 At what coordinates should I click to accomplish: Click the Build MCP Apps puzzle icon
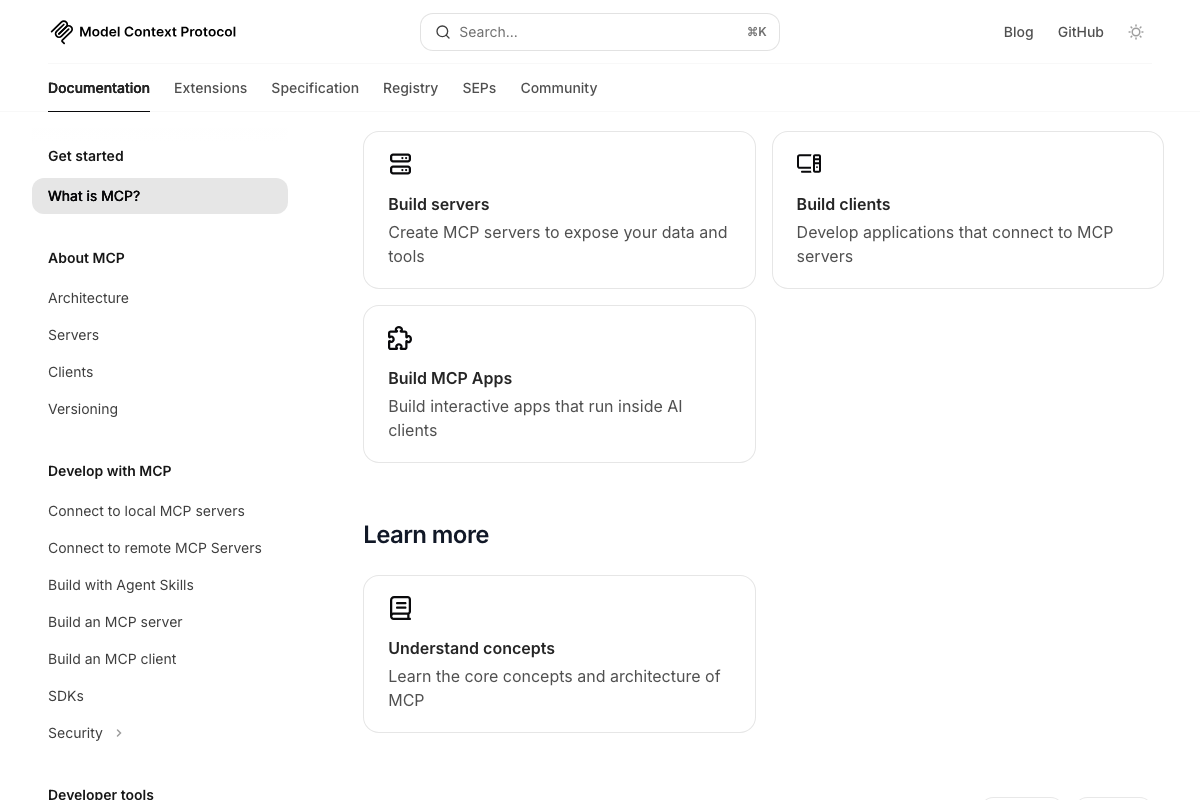tap(400, 338)
